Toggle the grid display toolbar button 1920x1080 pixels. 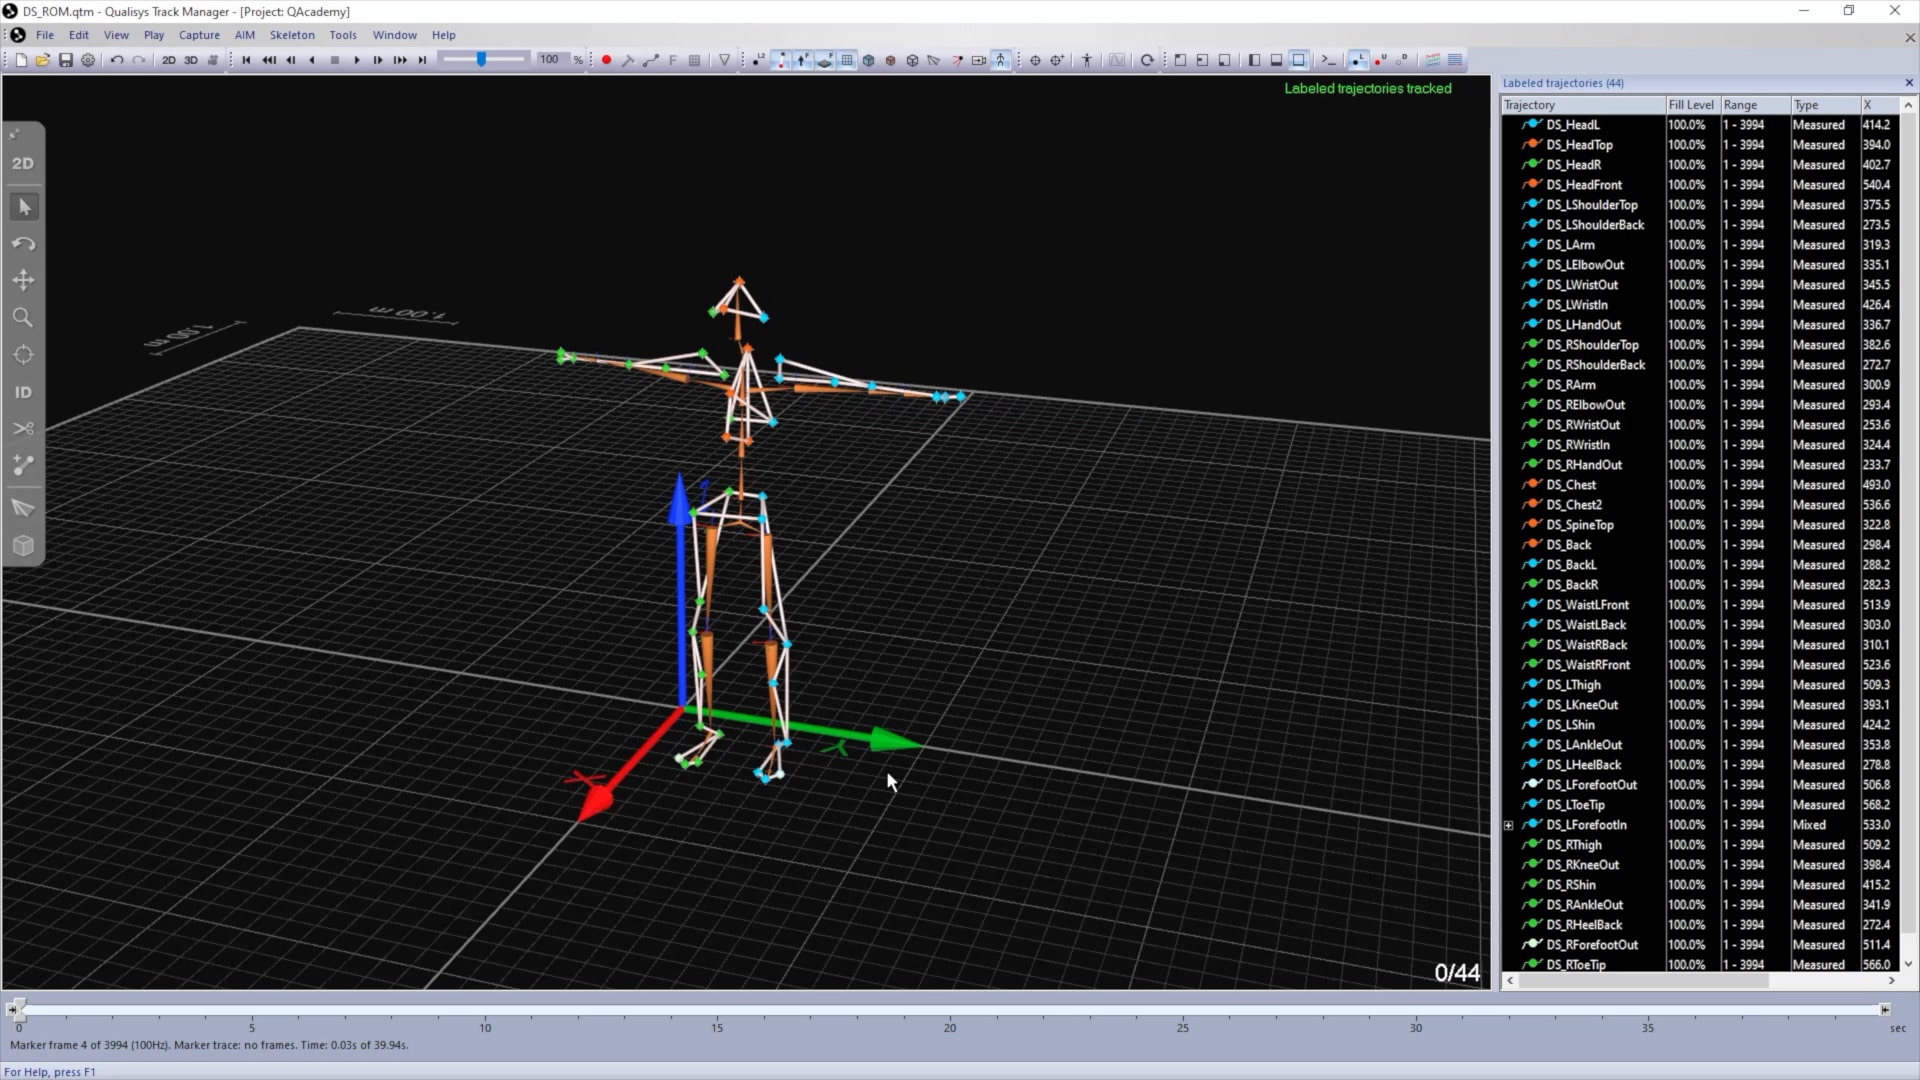(847, 60)
